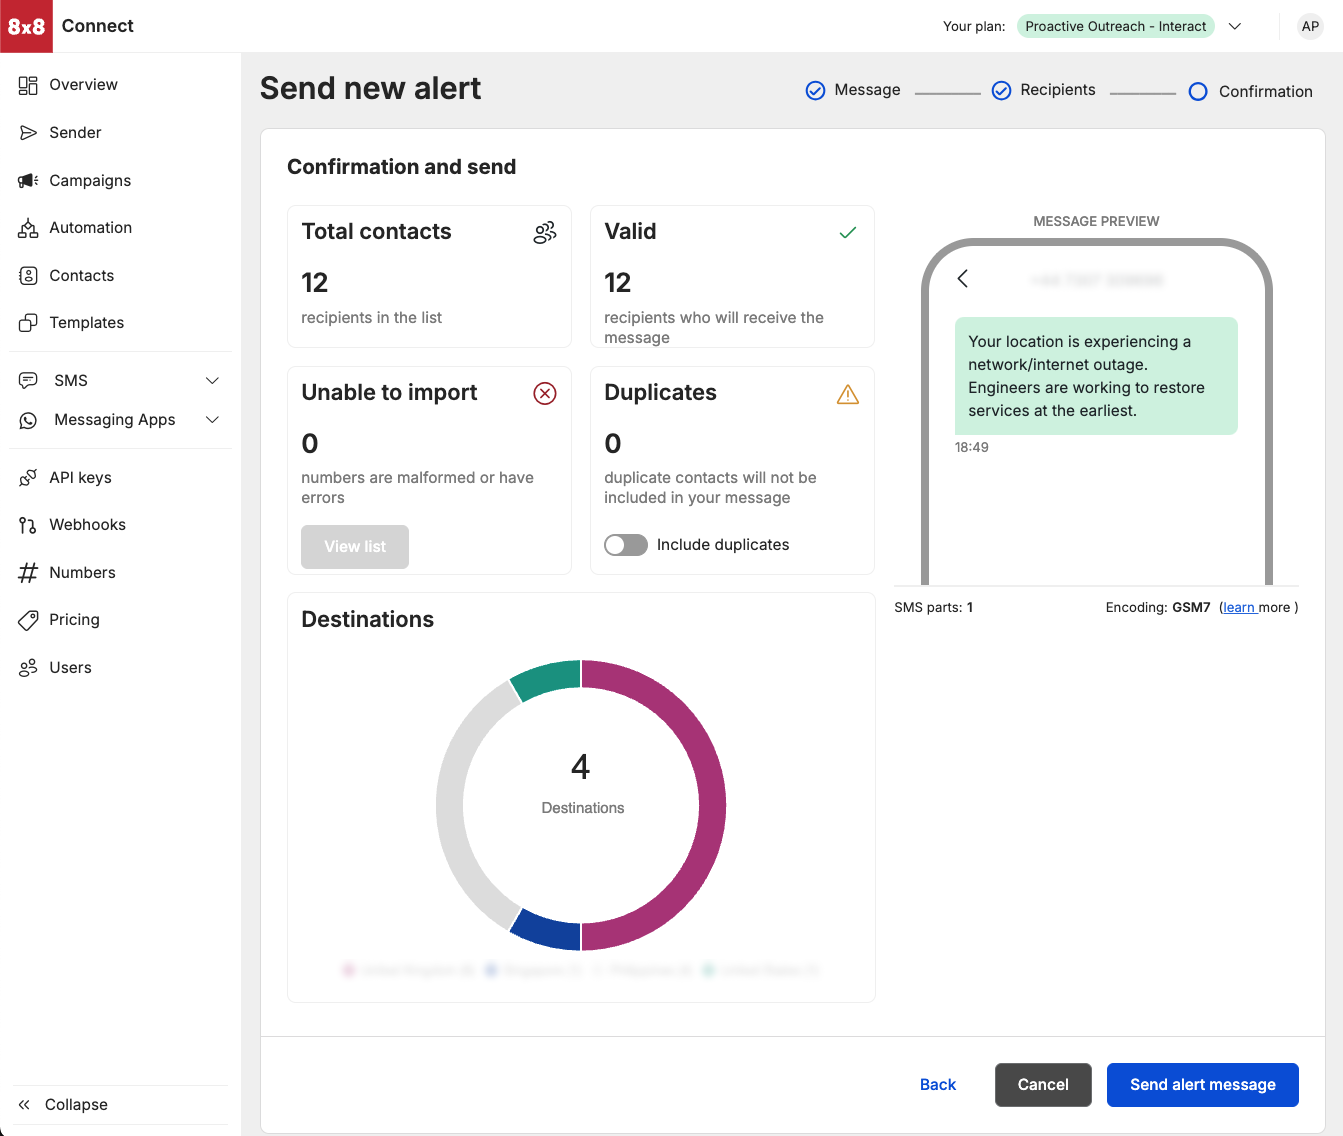This screenshot has height=1136, width=1343.
Task: Select the Message step indicator
Action: [853, 90]
